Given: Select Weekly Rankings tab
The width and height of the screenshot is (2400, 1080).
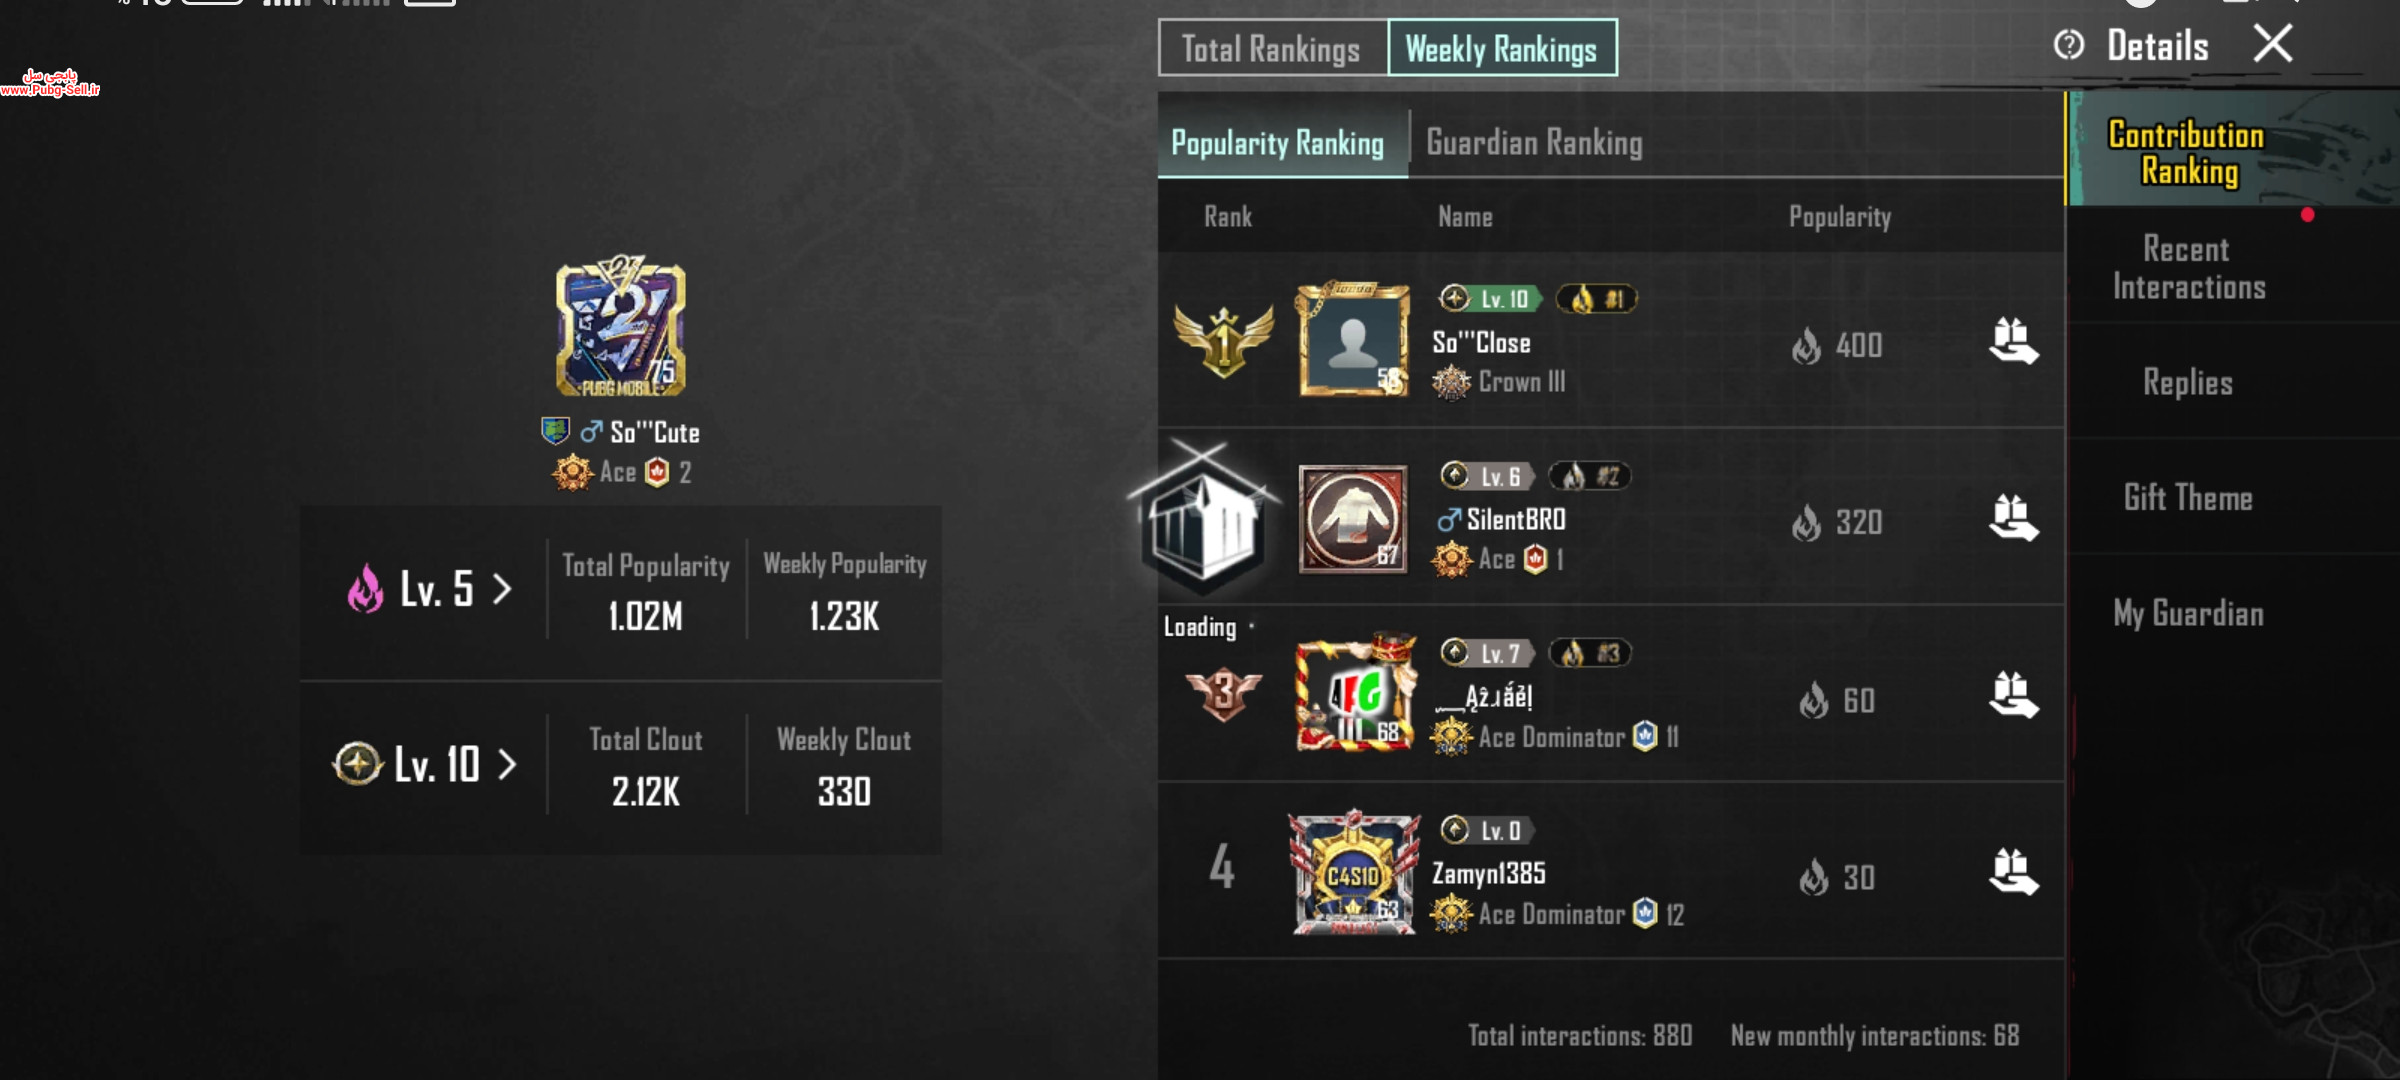Looking at the screenshot, I should coord(1502,48).
